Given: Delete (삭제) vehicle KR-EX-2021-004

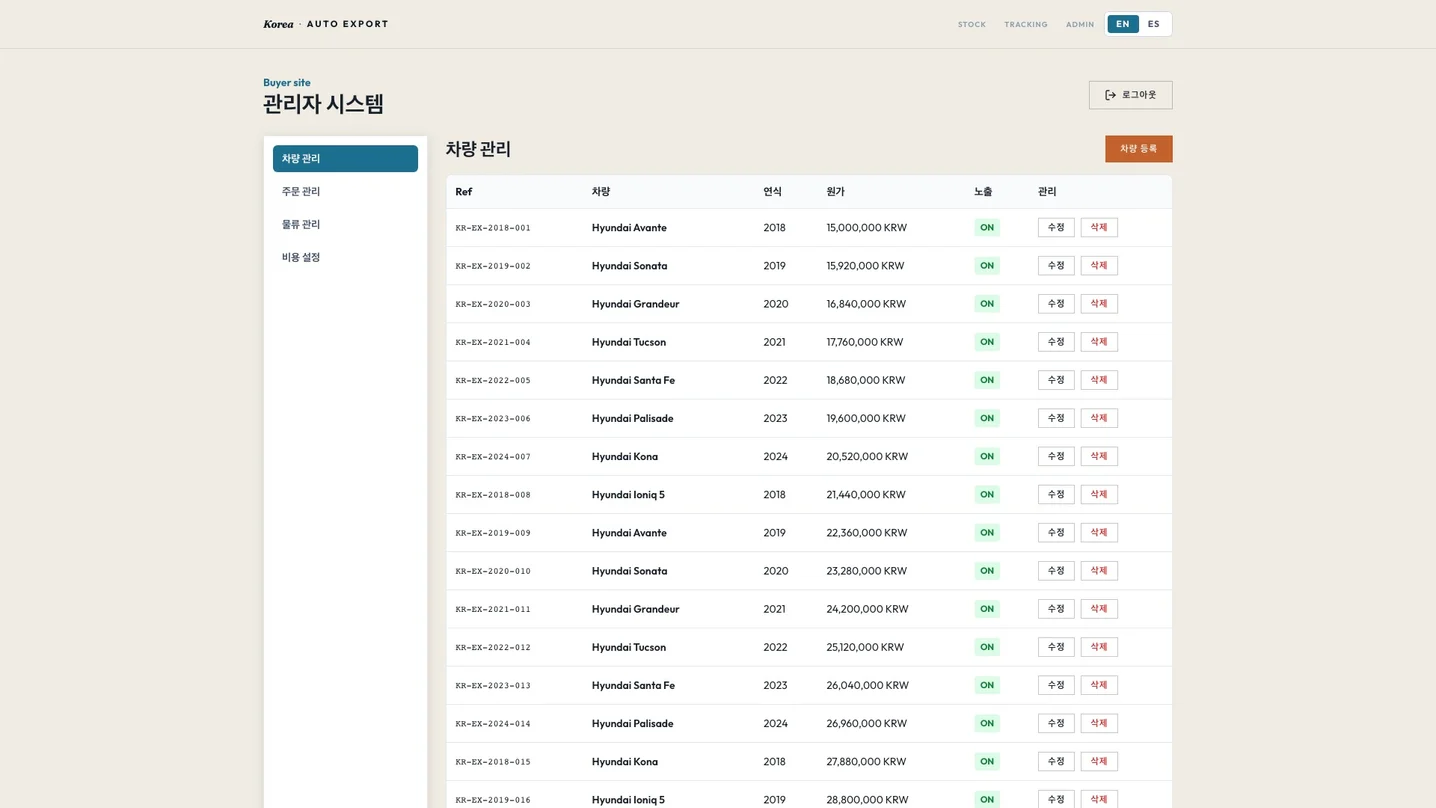Looking at the screenshot, I should tap(1099, 342).
